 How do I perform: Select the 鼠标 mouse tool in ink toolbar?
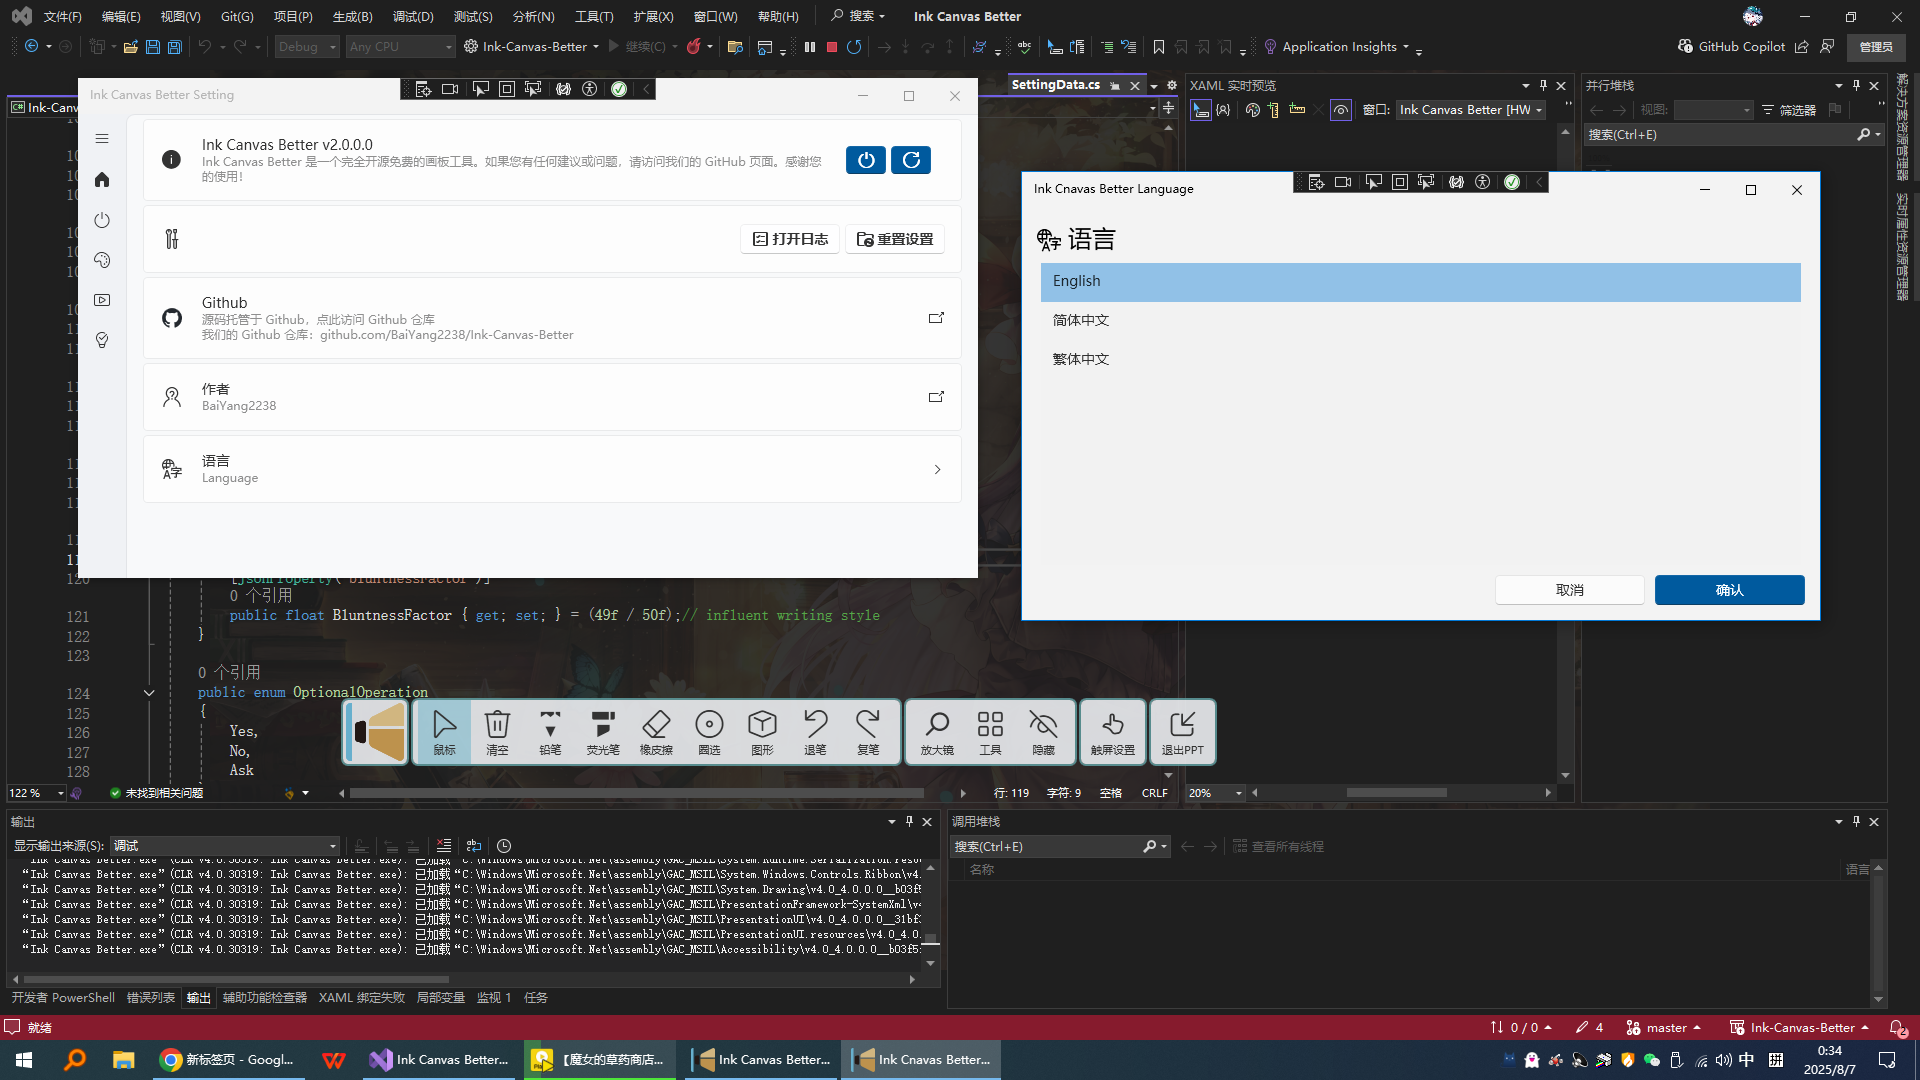coord(444,732)
